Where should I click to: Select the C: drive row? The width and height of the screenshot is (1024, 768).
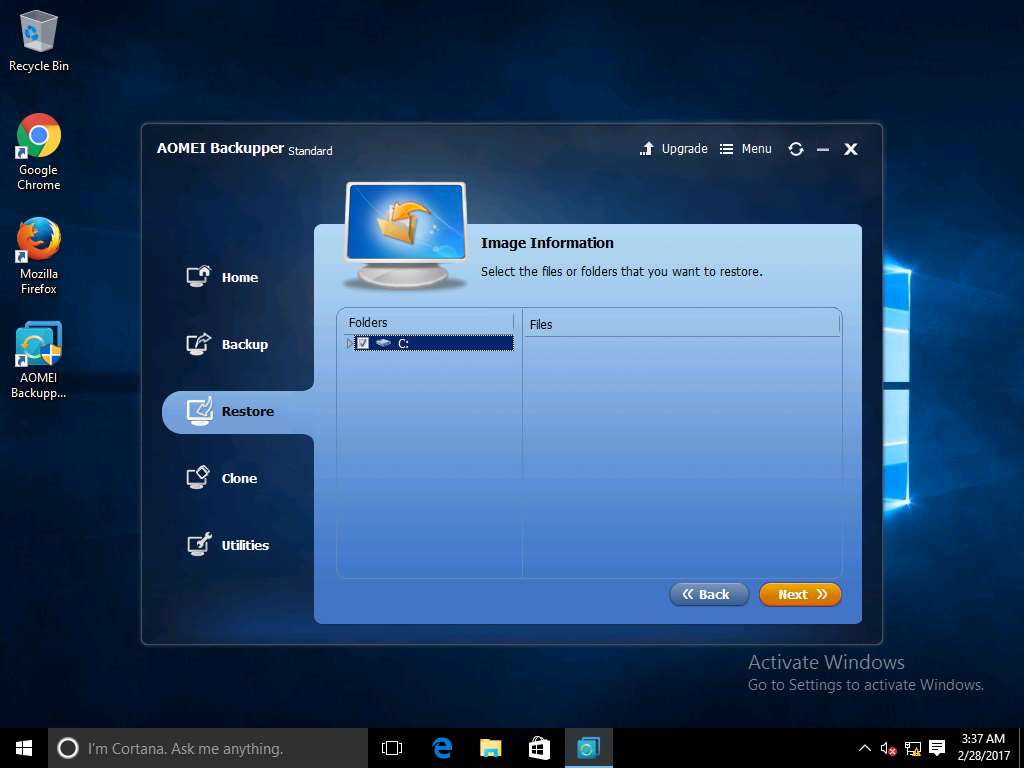(x=434, y=343)
